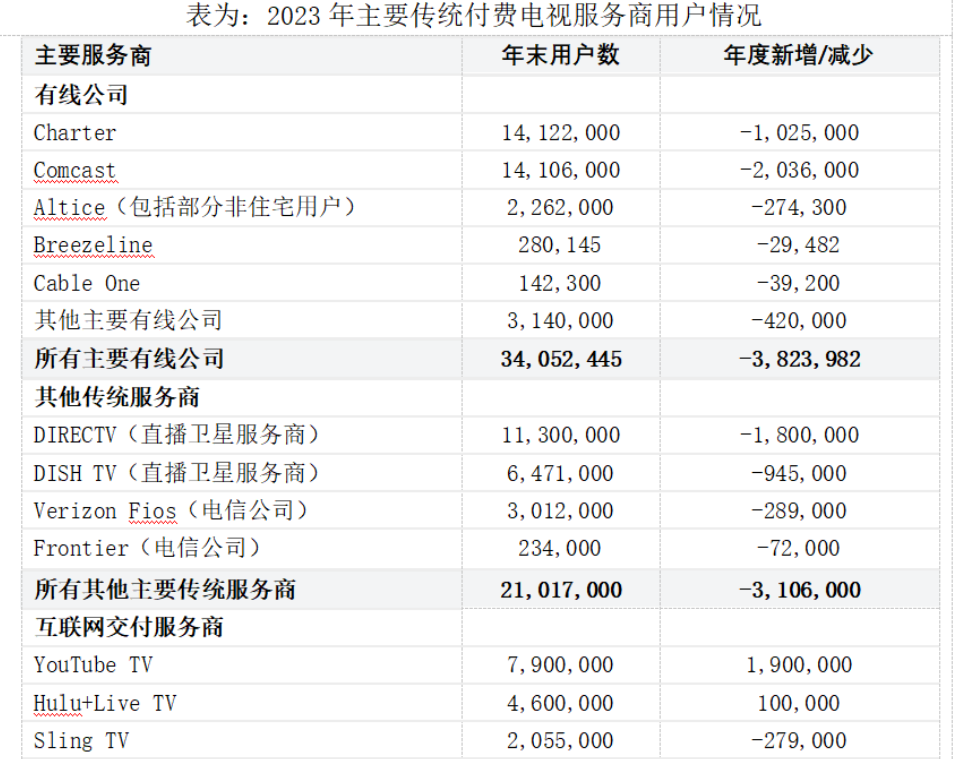Click the subtotal label 所有主要有线公司
The width and height of the screenshot is (954, 759).
129,359
